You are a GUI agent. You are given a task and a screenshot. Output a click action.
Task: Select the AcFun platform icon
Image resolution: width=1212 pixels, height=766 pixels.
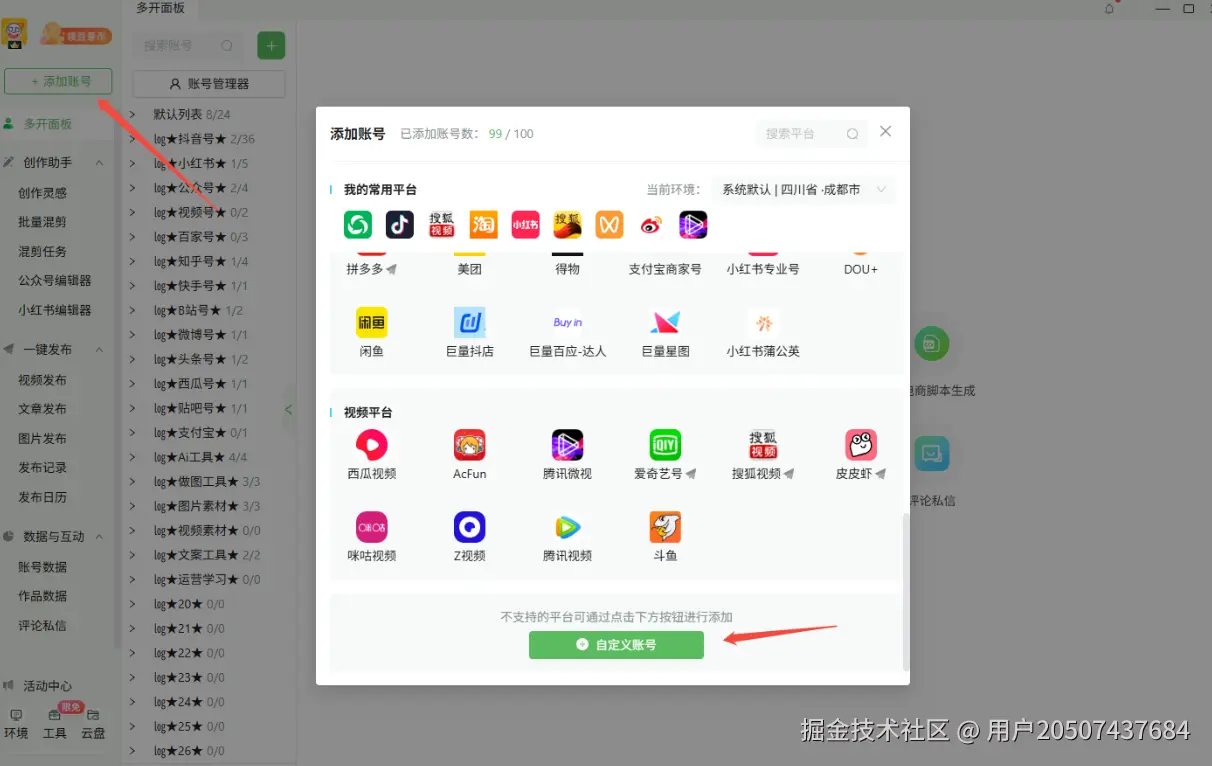tap(469, 445)
